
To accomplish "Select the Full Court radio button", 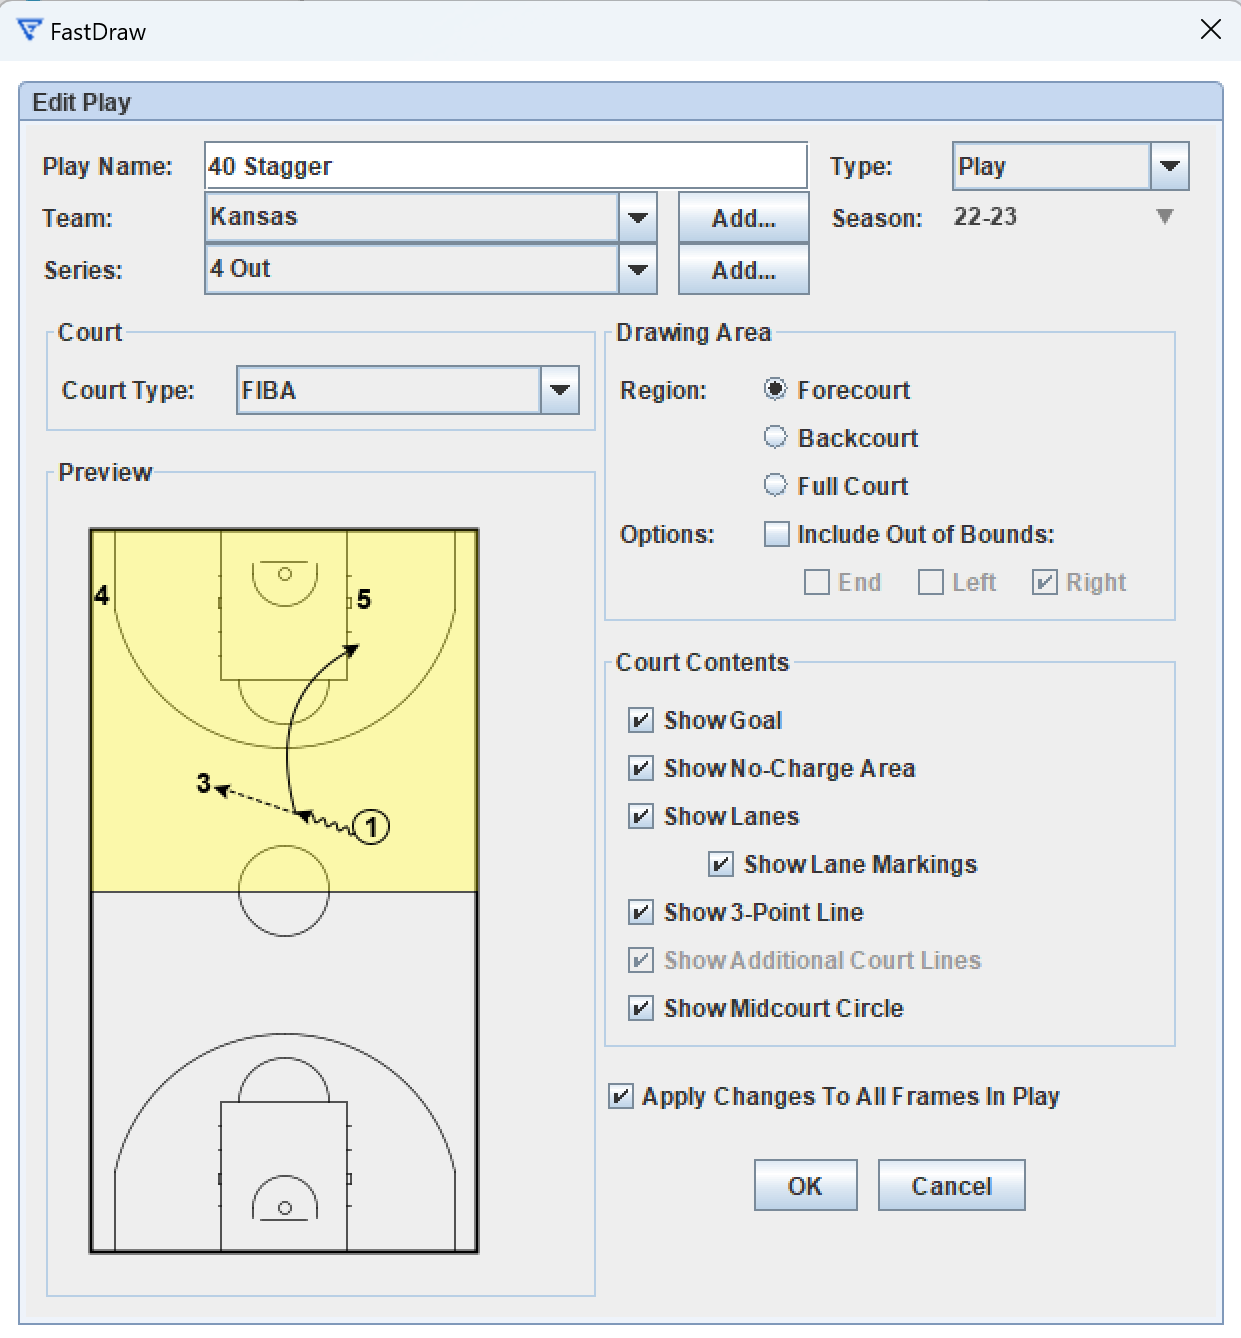I will click(775, 485).
